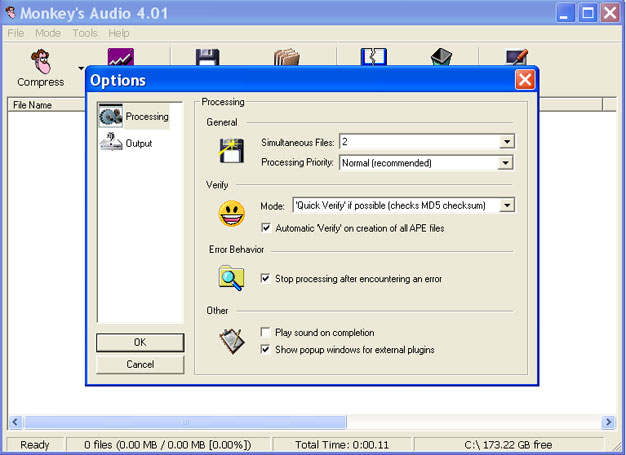Open the Help menu
This screenshot has height=455, width=626.
(x=119, y=33)
